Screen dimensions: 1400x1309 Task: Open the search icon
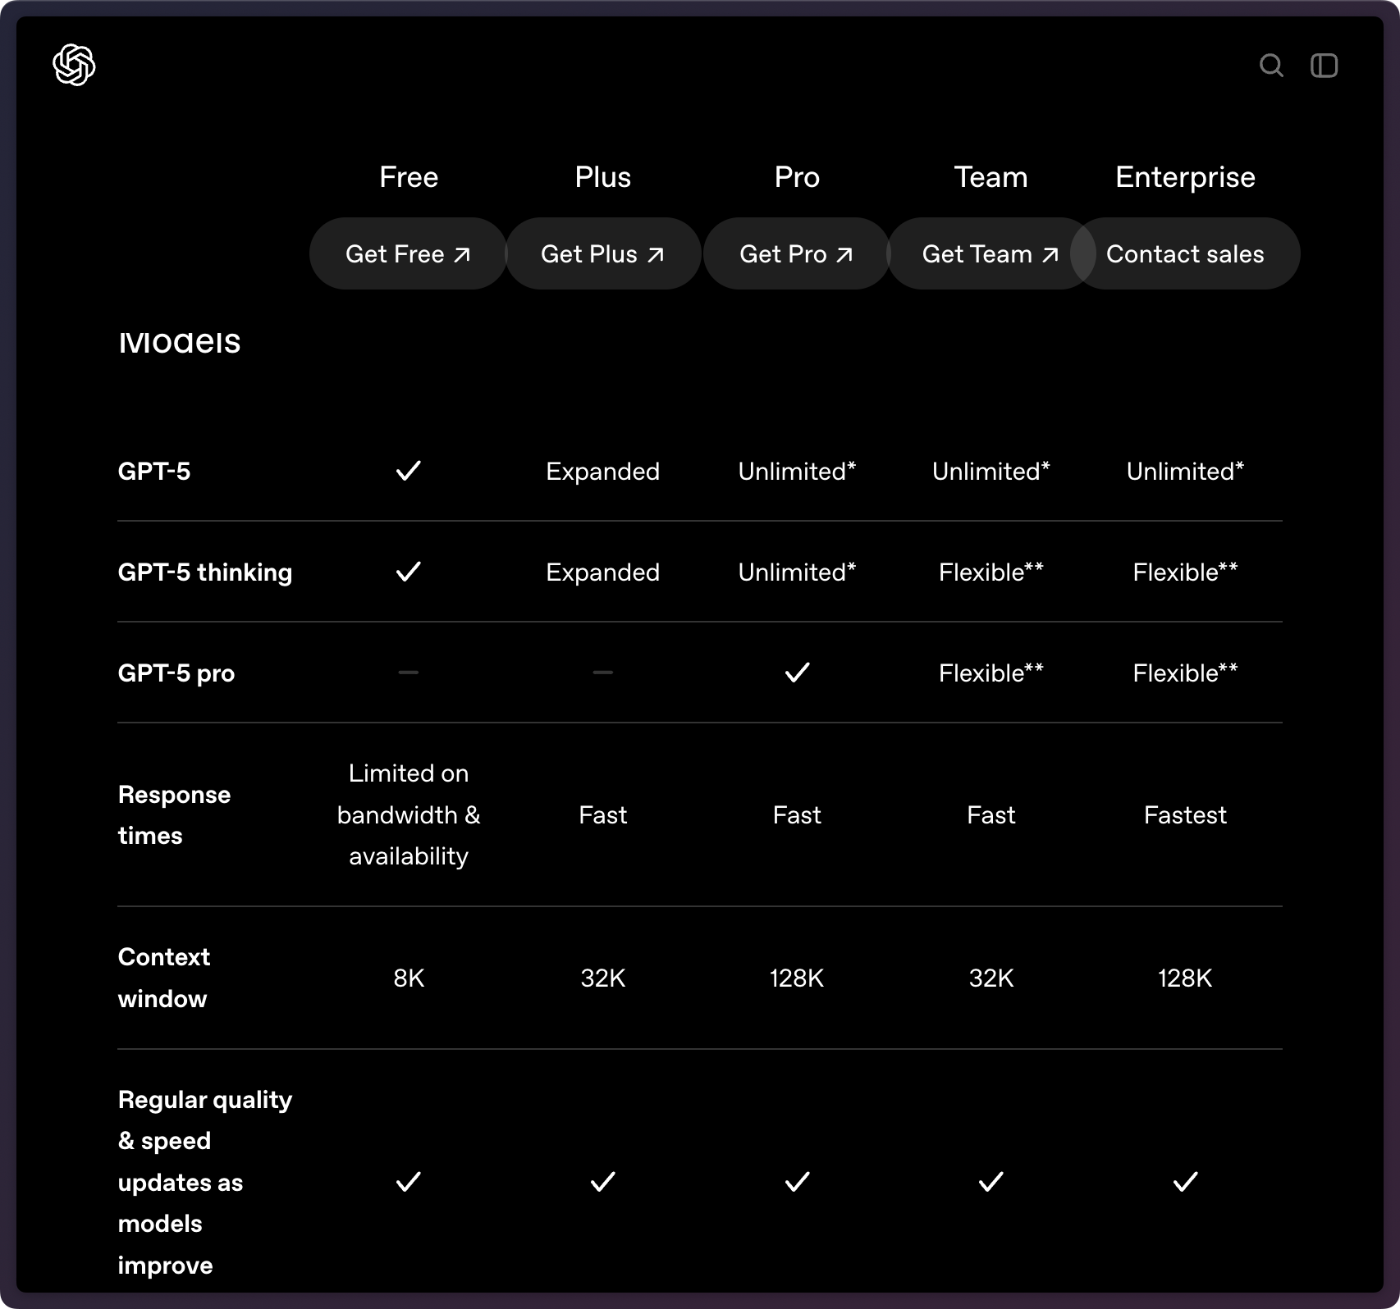coord(1271,65)
